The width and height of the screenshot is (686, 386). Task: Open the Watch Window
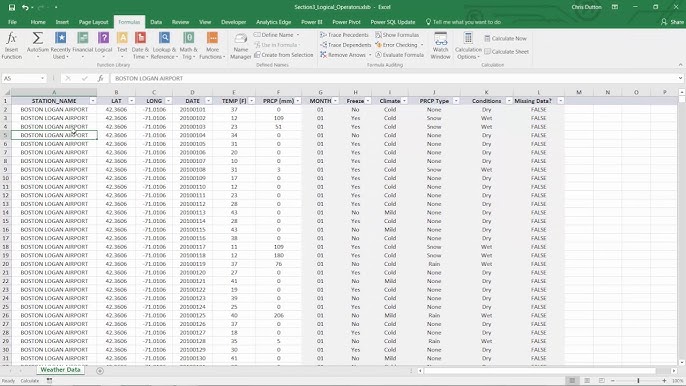pos(441,46)
